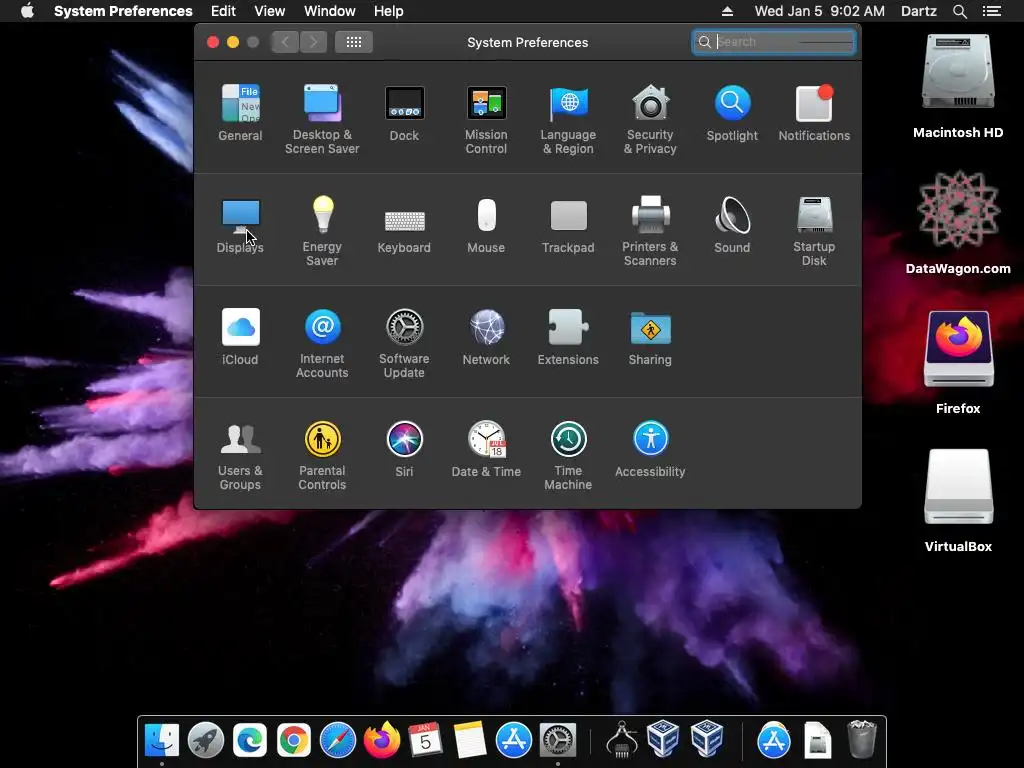
Task: Open Notes from the Dock
Action: (x=470, y=741)
